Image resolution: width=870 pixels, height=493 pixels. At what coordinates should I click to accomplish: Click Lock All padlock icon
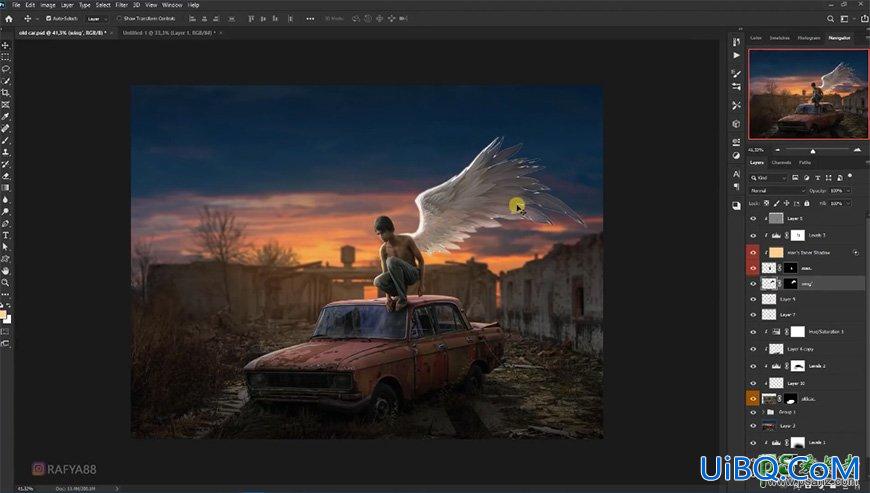click(x=807, y=204)
